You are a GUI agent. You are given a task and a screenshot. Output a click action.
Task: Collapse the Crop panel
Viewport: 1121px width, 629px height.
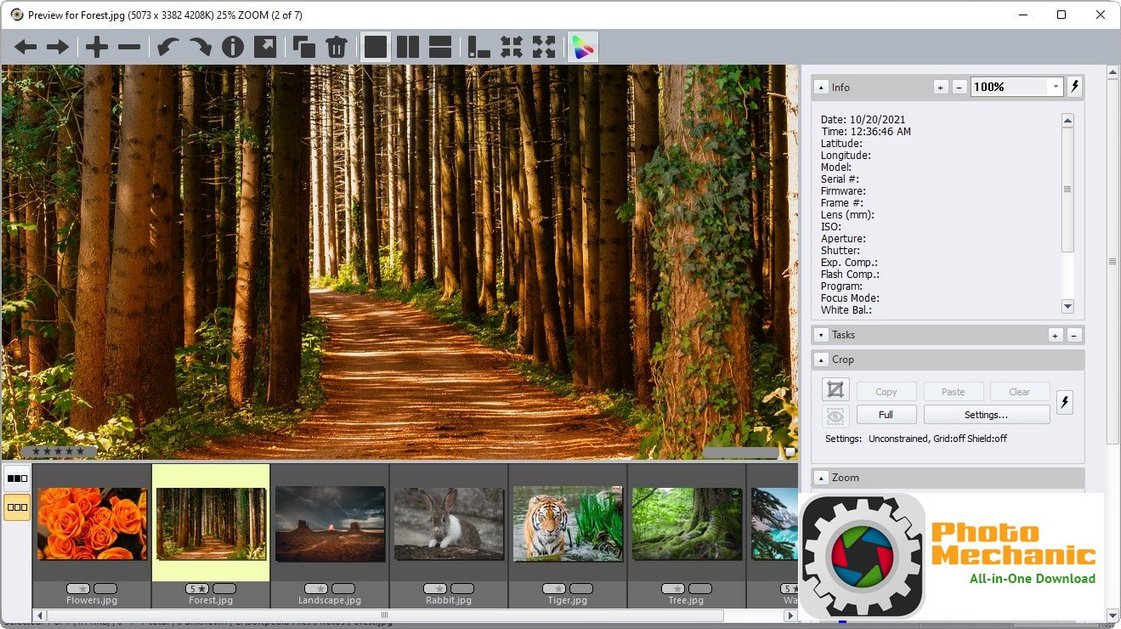[x=822, y=359]
